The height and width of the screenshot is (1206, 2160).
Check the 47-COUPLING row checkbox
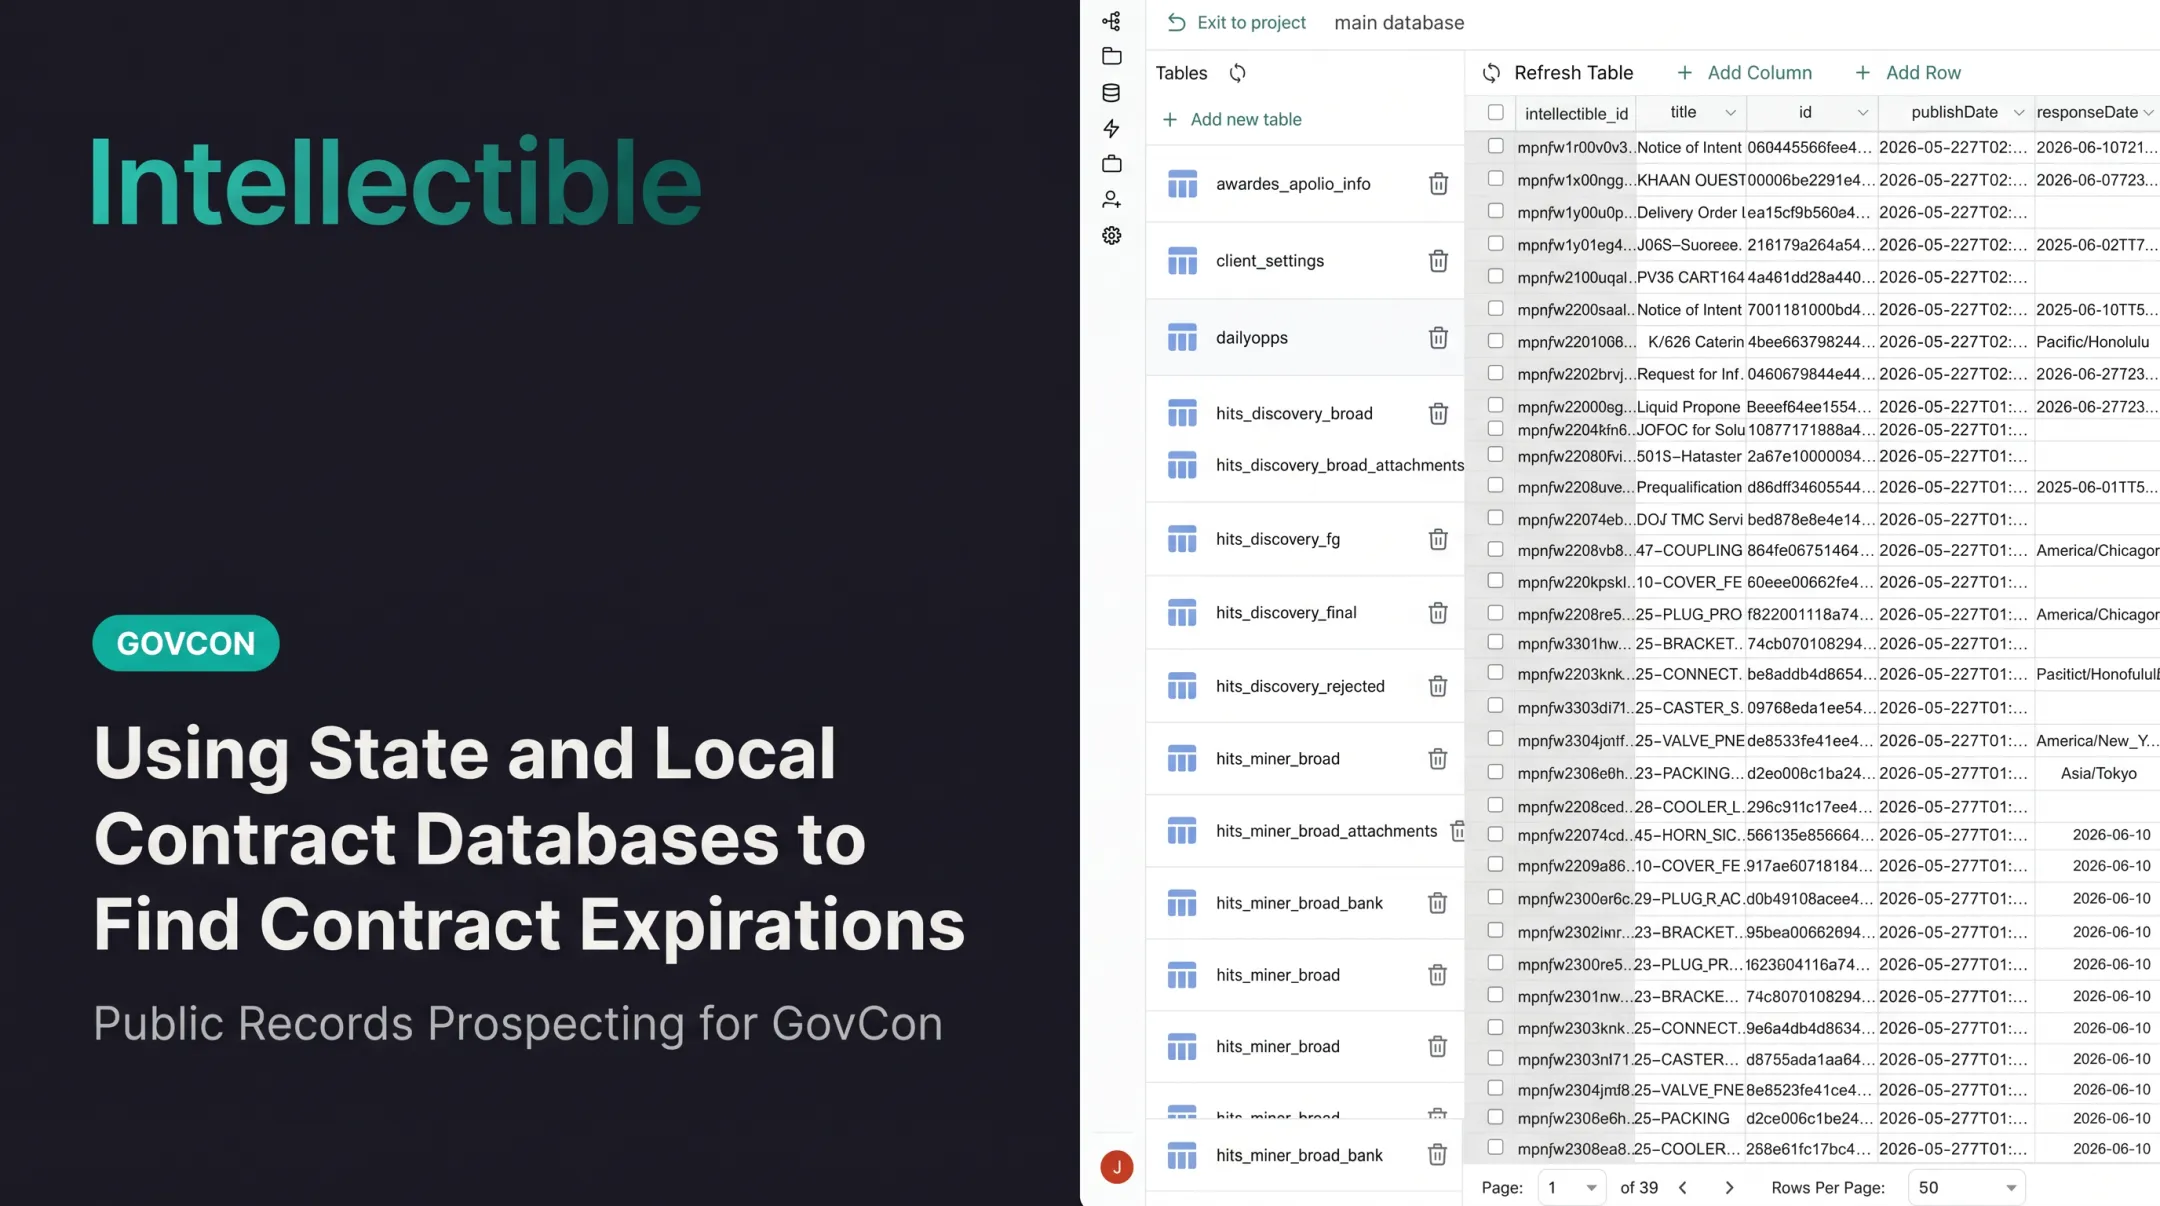[x=1495, y=549]
